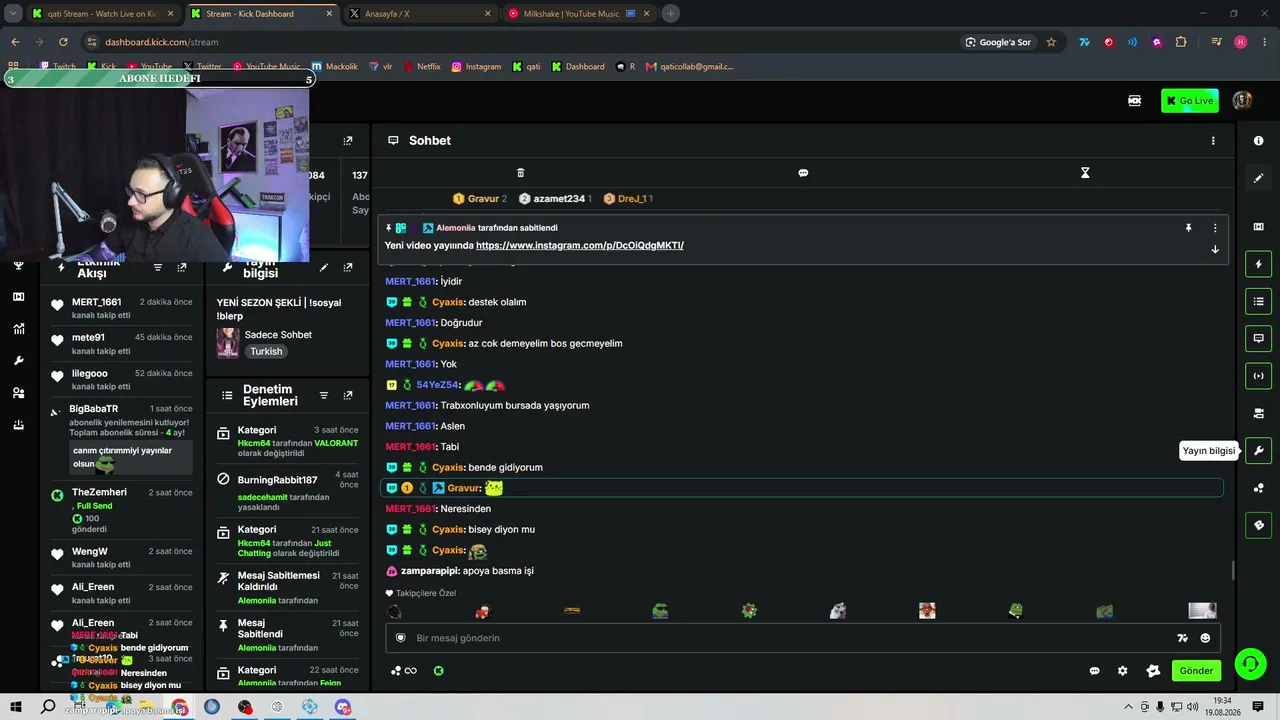Click azamet234 in top gifters leaderboard
Image resolution: width=1280 pixels, height=720 pixels.
[x=559, y=199]
